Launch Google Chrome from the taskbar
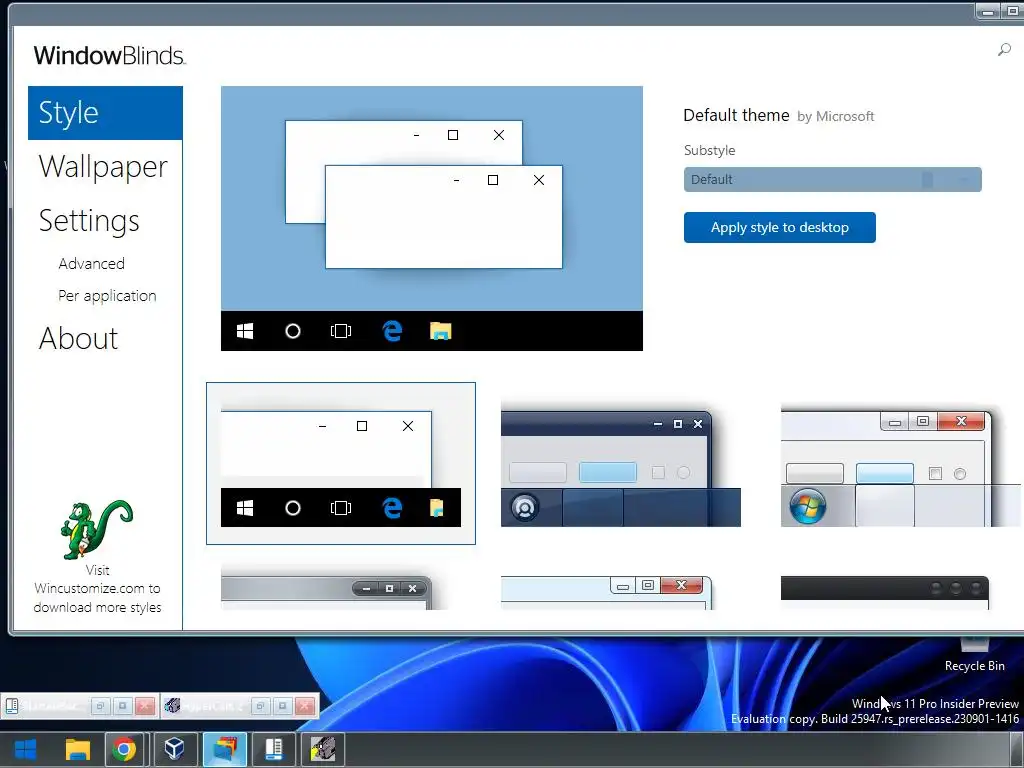 [124, 749]
